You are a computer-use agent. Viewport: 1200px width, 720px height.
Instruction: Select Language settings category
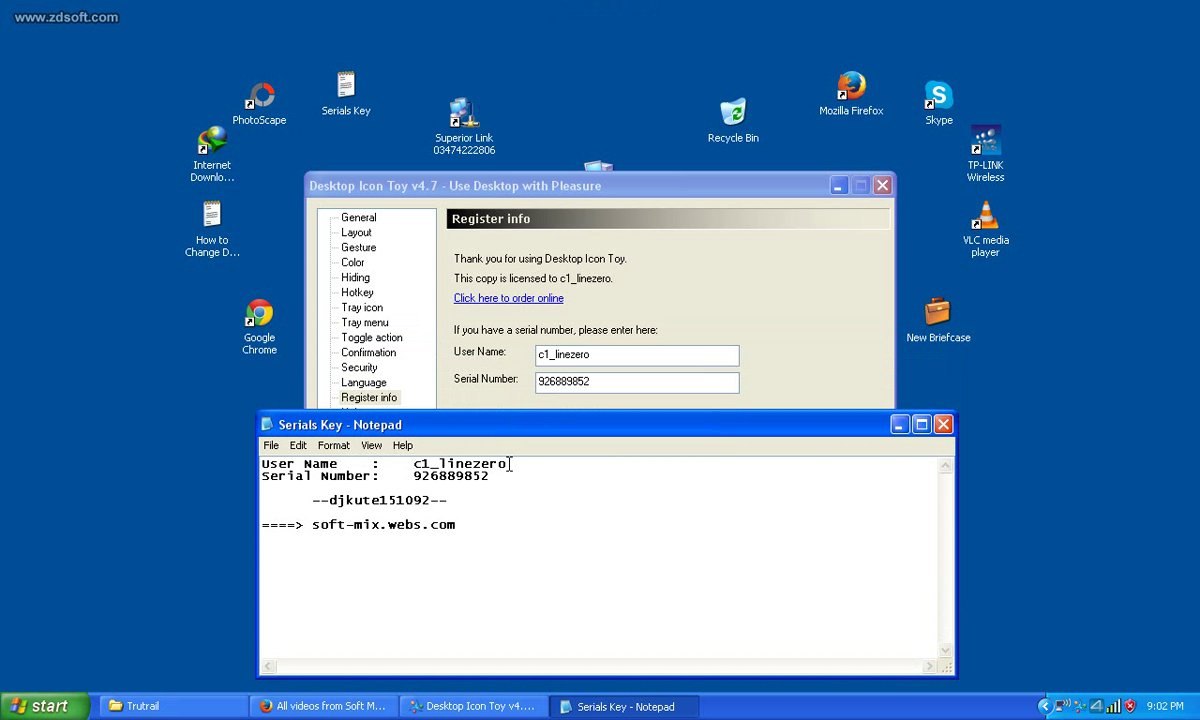pos(363,382)
